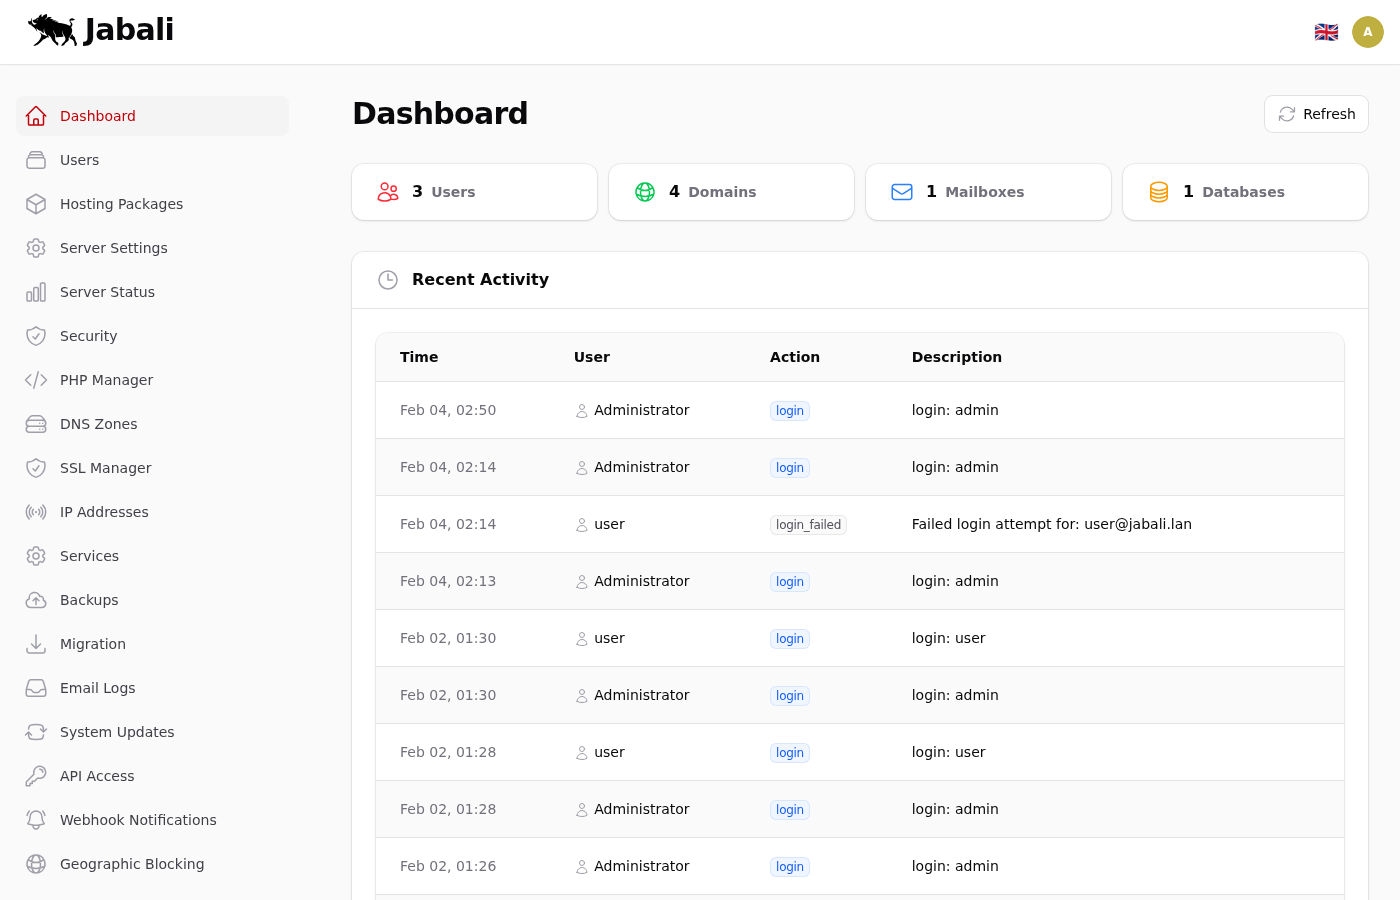
Task: Open the Users menu item
Action: [x=80, y=160]
